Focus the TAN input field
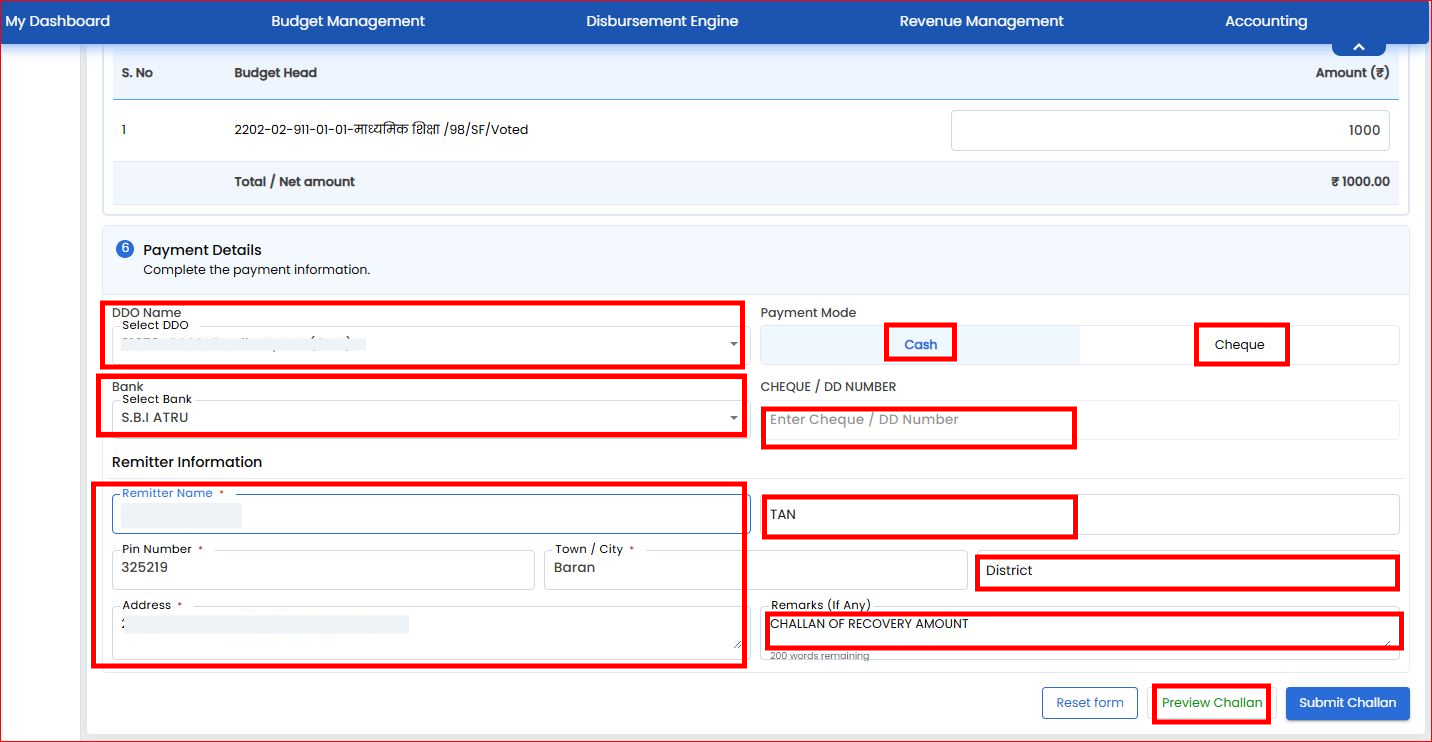Viewport: 1432px width, 742px height. tap(1080, 514)
